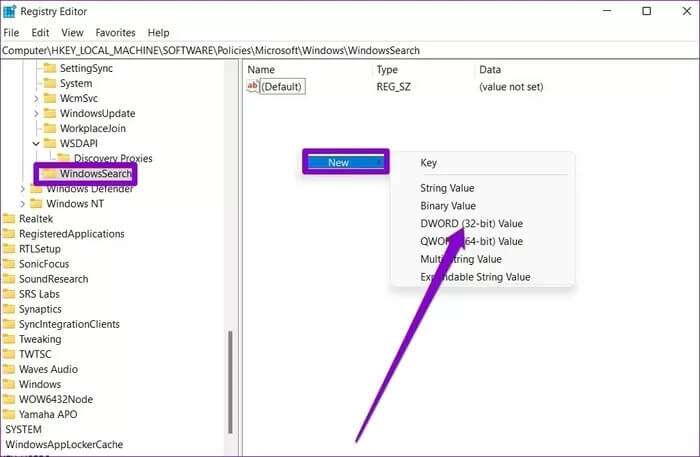This screenshot has width=700, height=457.
Task: Expand the WcmSvc key
Action: [x=36, y=99]
